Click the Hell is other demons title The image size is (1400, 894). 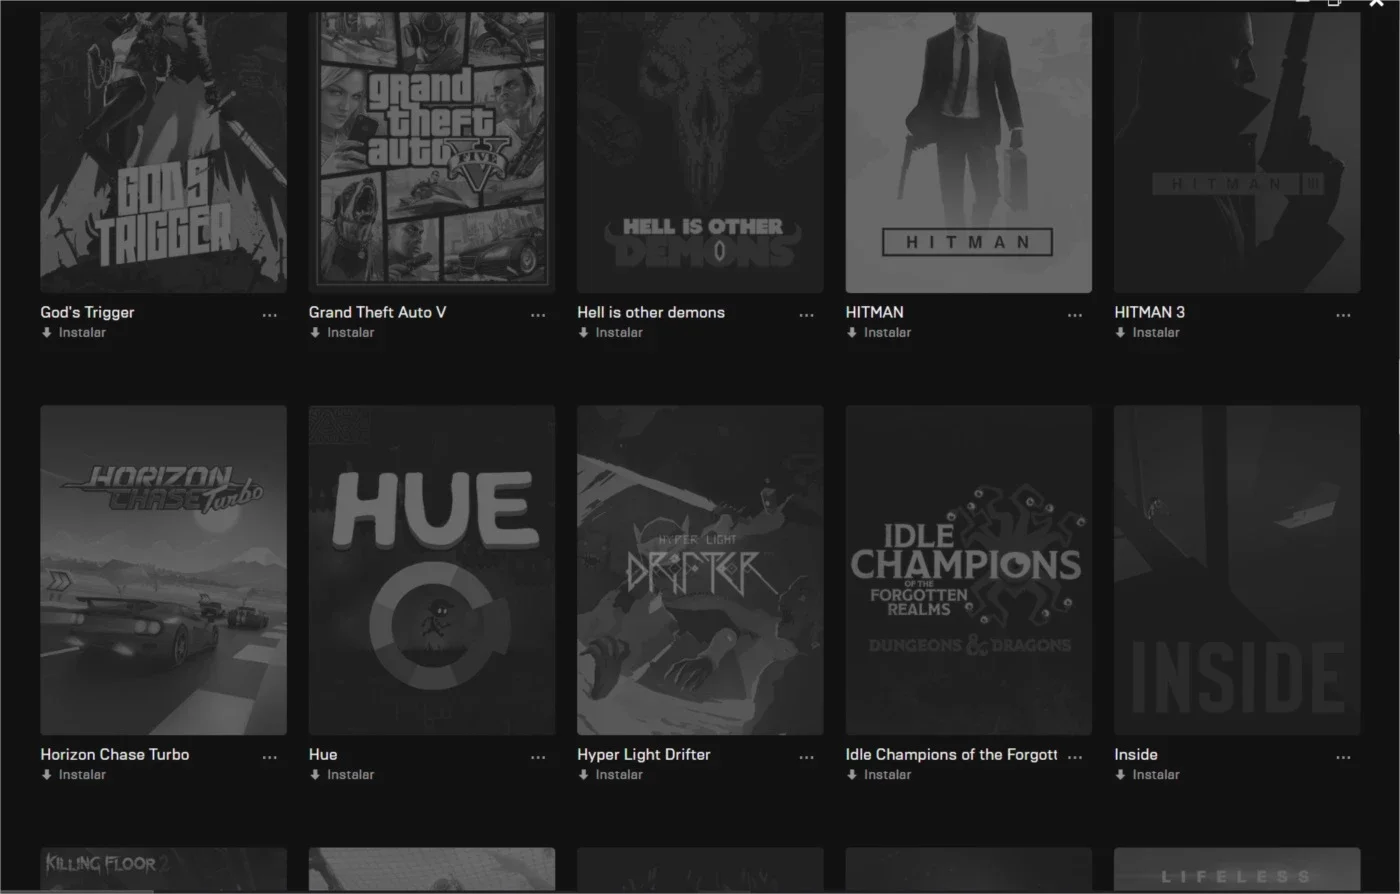point(651,312)
